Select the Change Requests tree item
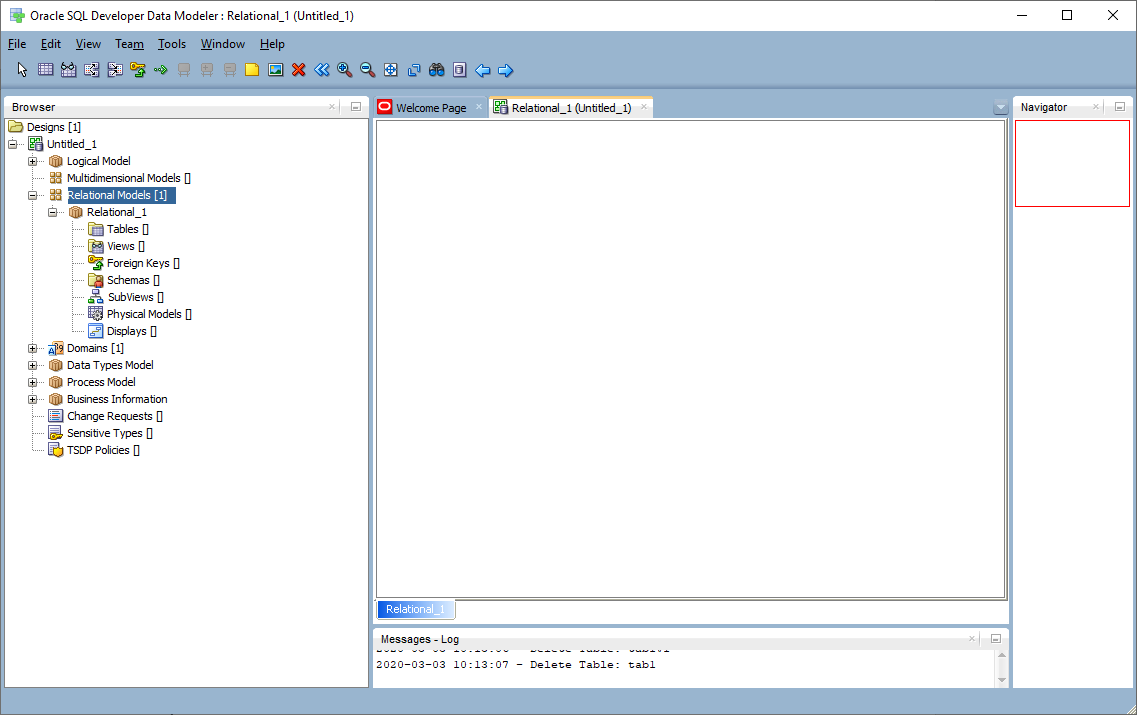The height and width of the screenshot is (715, 1137). pyautogui.click(x=115, y=416)
